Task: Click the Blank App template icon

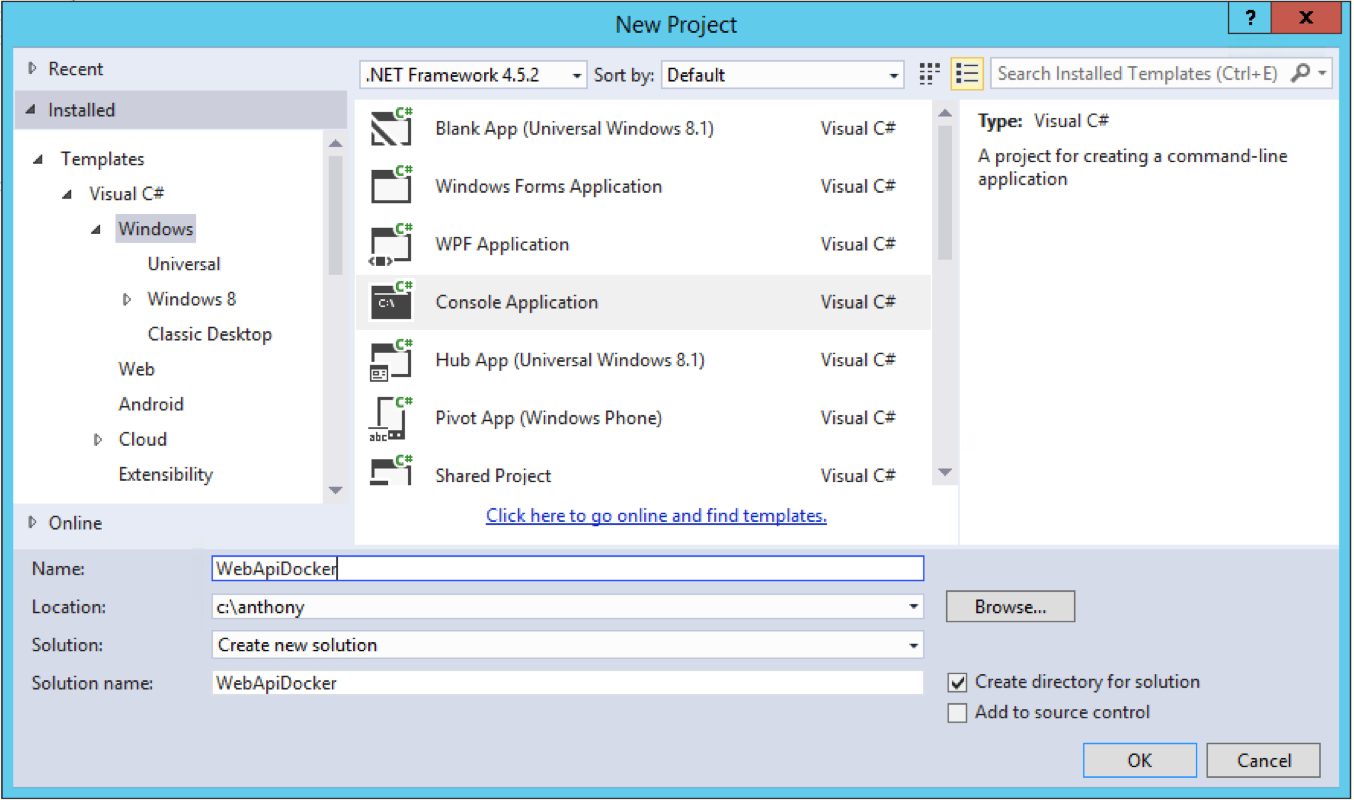Action: click(x=391, y=127)
